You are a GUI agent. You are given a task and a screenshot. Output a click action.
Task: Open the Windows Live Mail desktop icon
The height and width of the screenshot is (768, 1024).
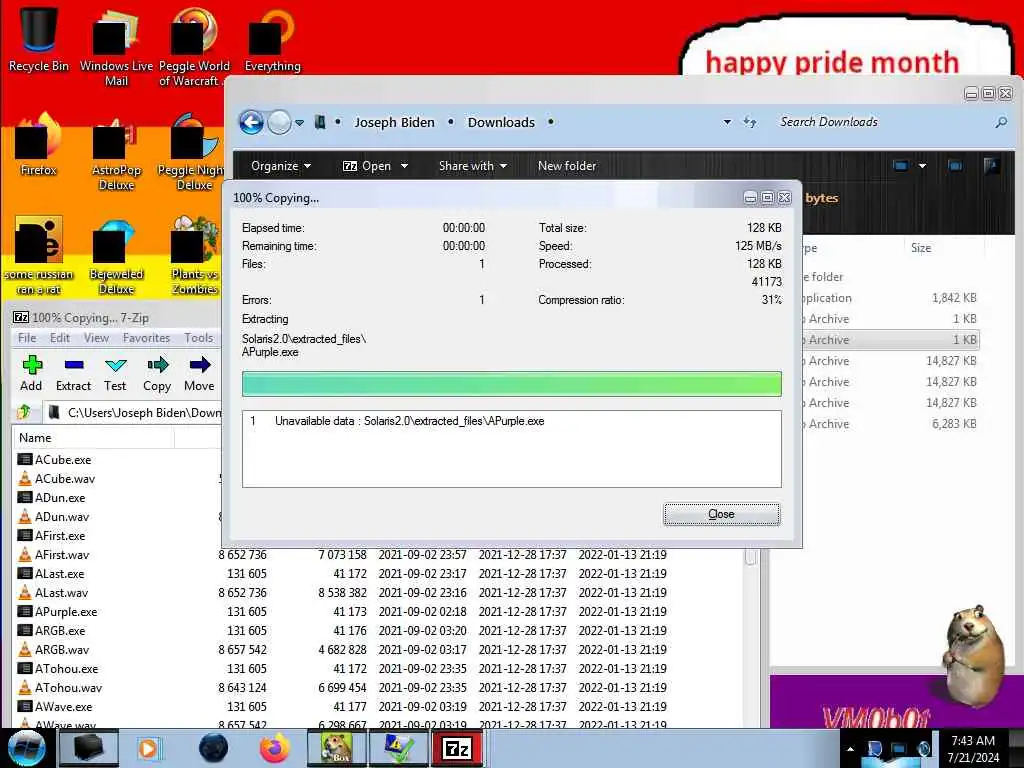tap(116, 47)
